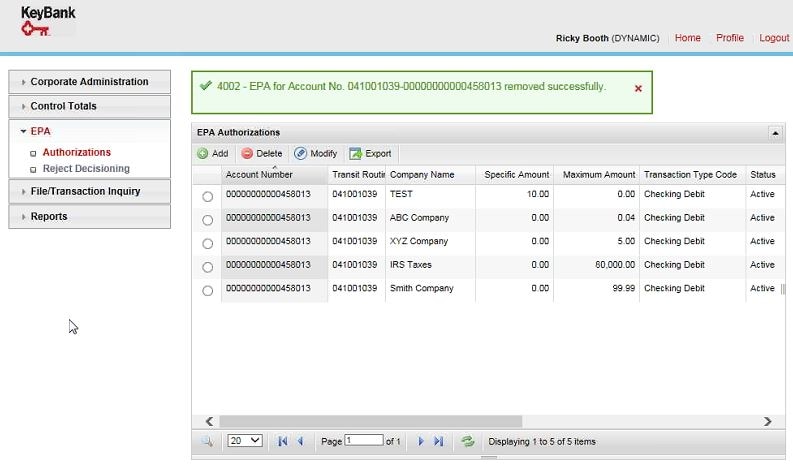The height and width of the screenshot is (465, 793).
Task: Open the Reject Decisioning submenu item
Action: 86,168
